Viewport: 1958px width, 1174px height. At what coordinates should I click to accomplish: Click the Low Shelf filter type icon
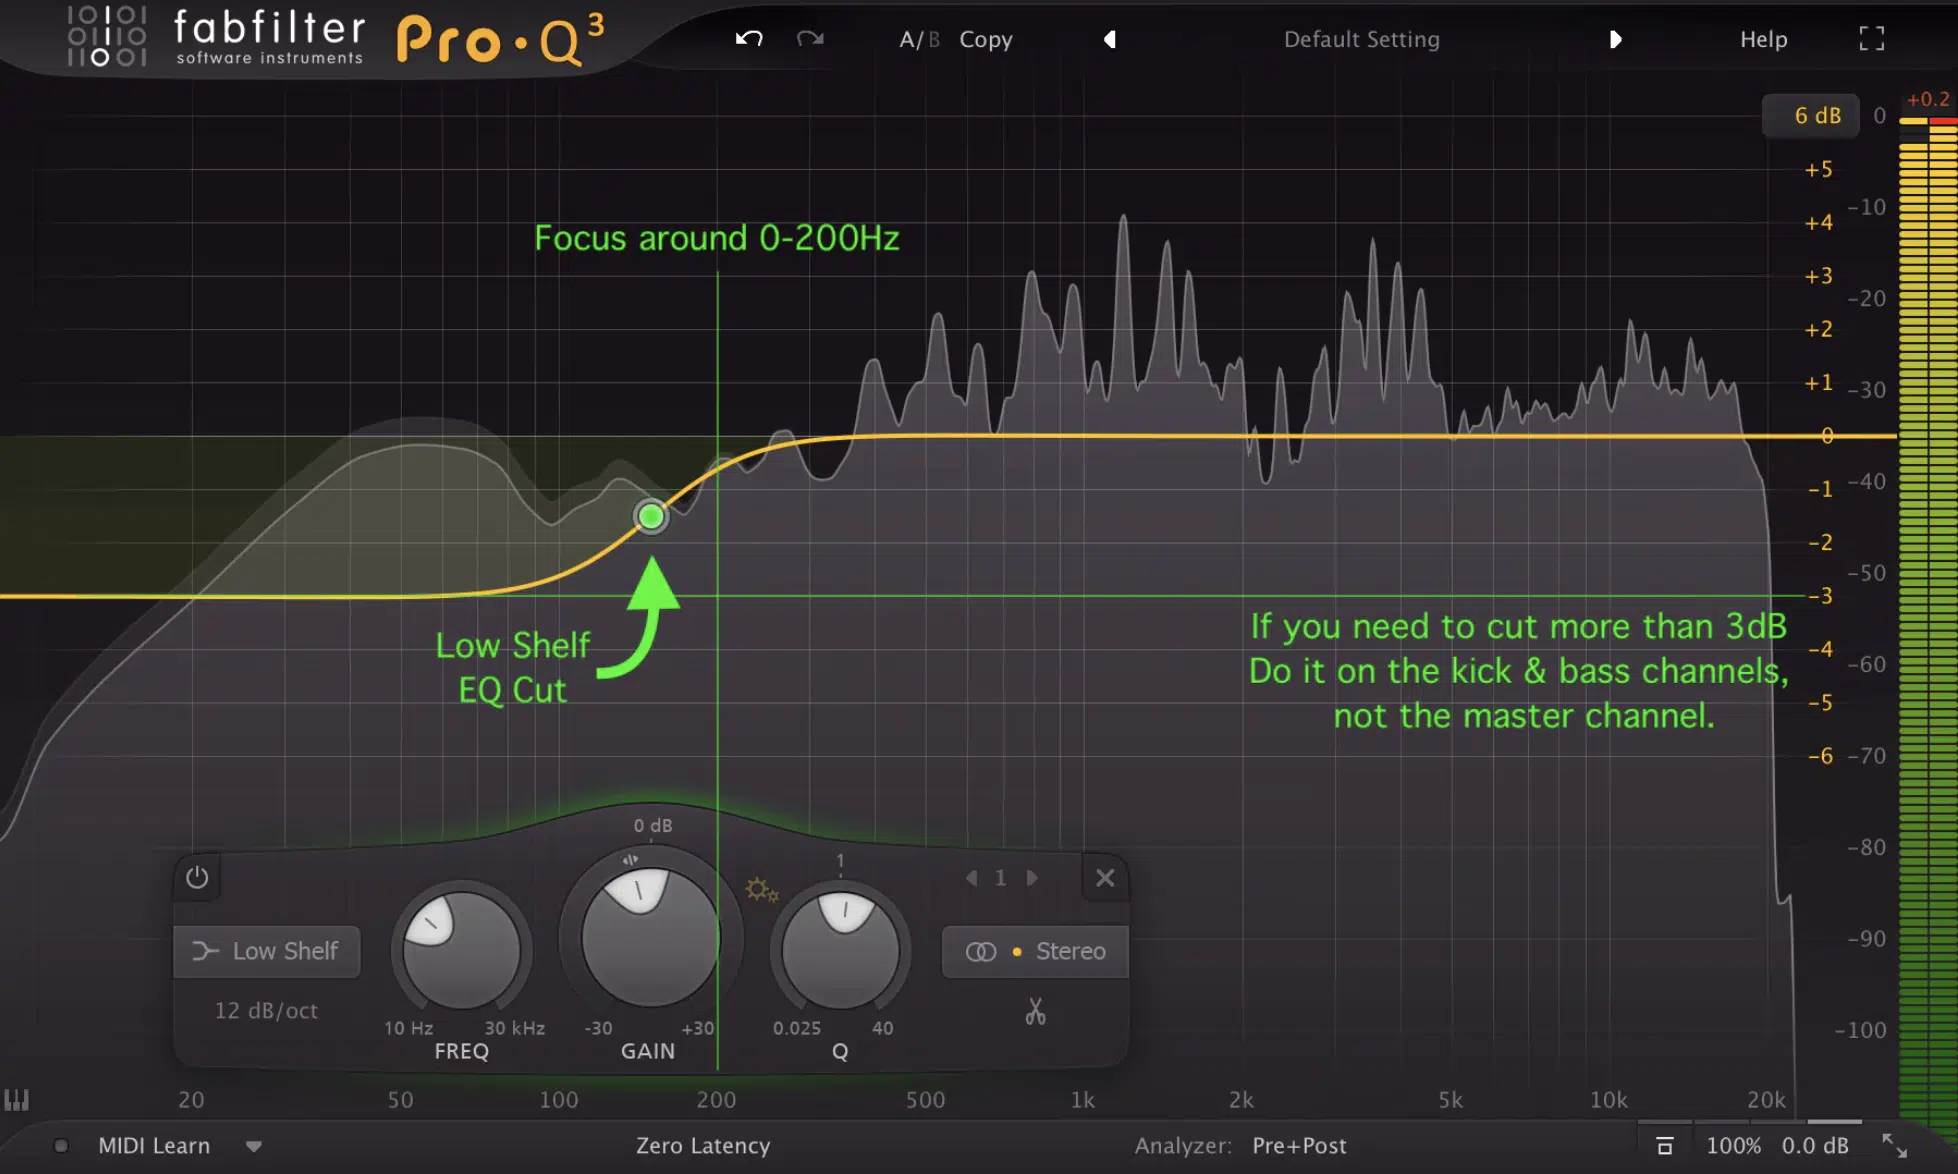pyautogui.click(x=205, y=950)
